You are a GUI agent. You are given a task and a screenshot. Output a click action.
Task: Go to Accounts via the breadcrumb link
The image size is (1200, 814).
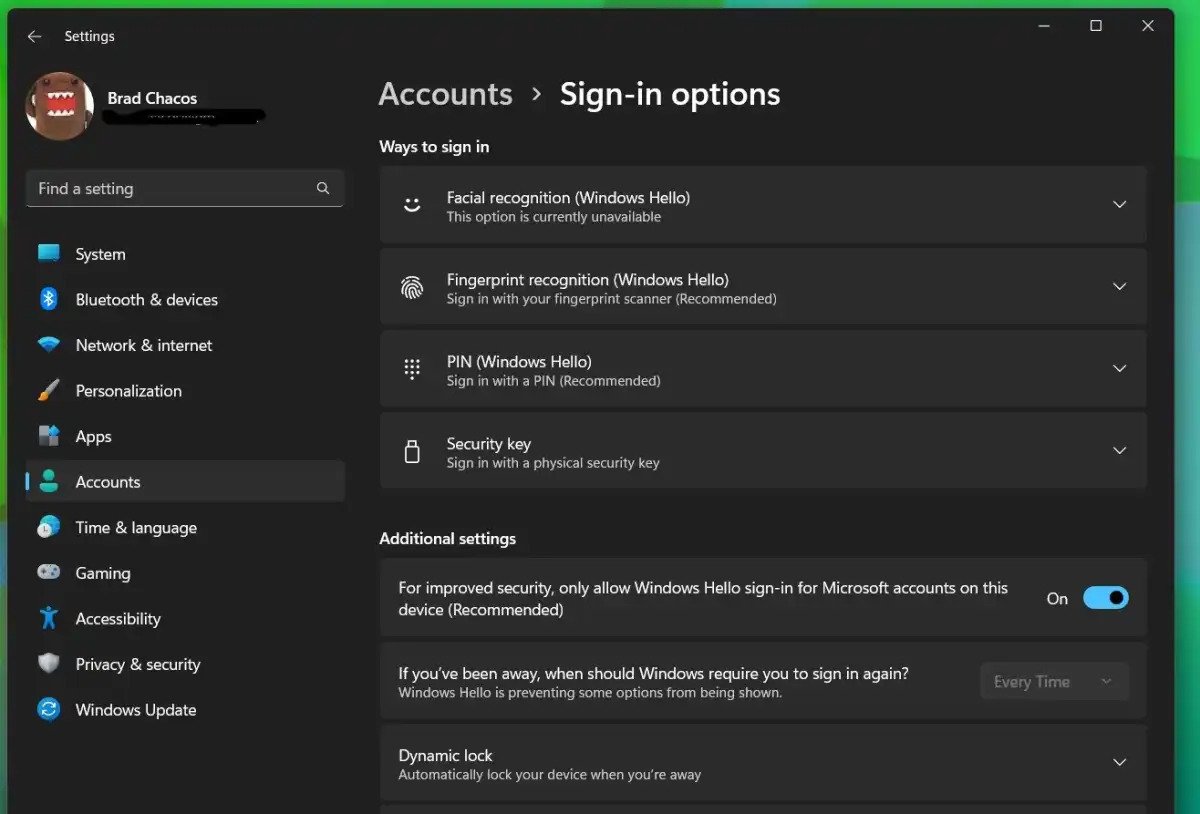pos(445,94)
